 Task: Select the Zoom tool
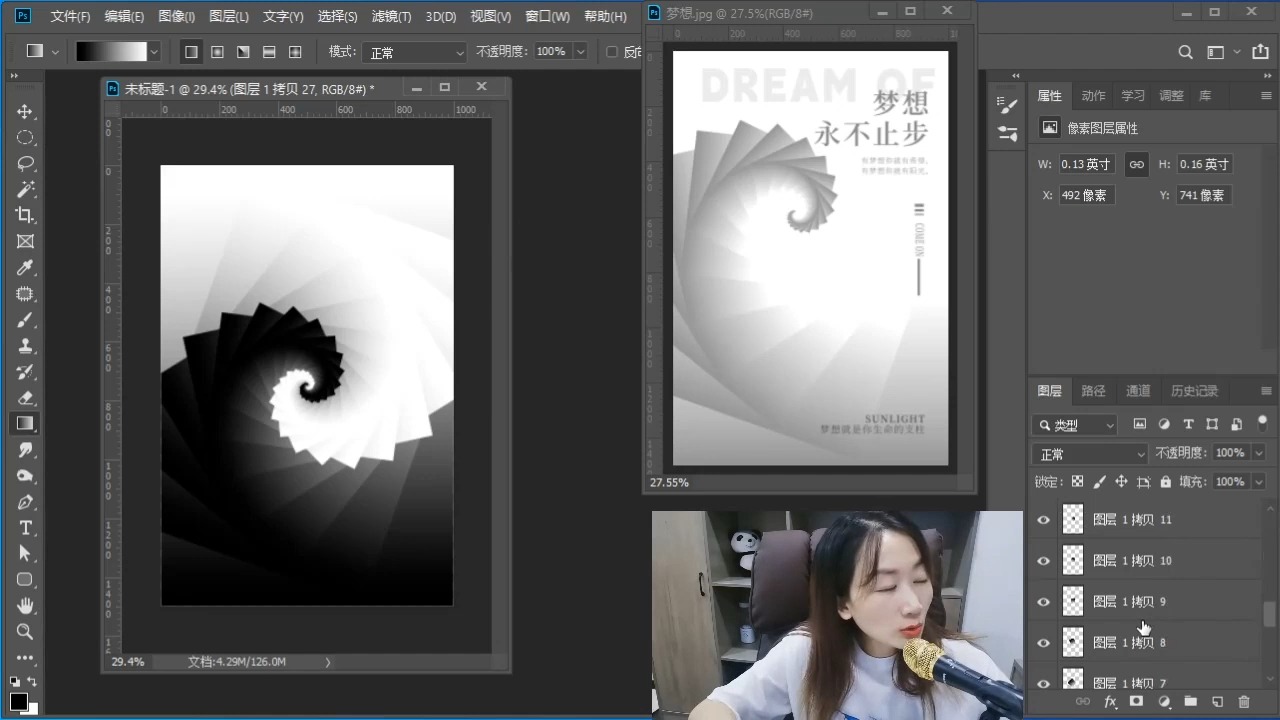pos(25,632)
